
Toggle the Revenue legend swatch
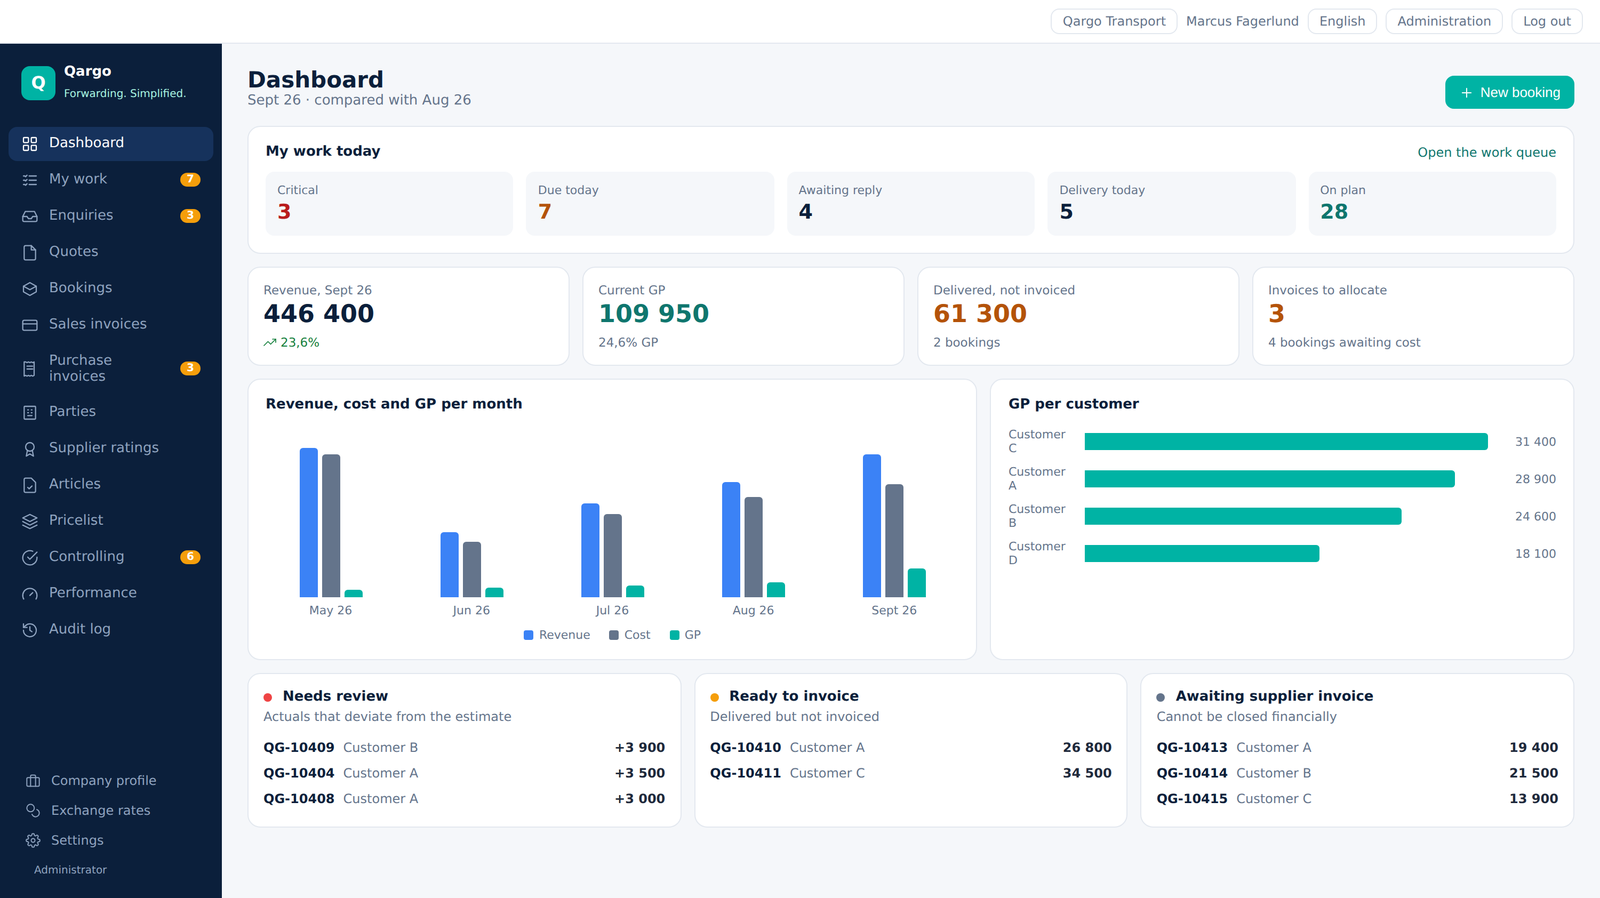coord(528,635)
